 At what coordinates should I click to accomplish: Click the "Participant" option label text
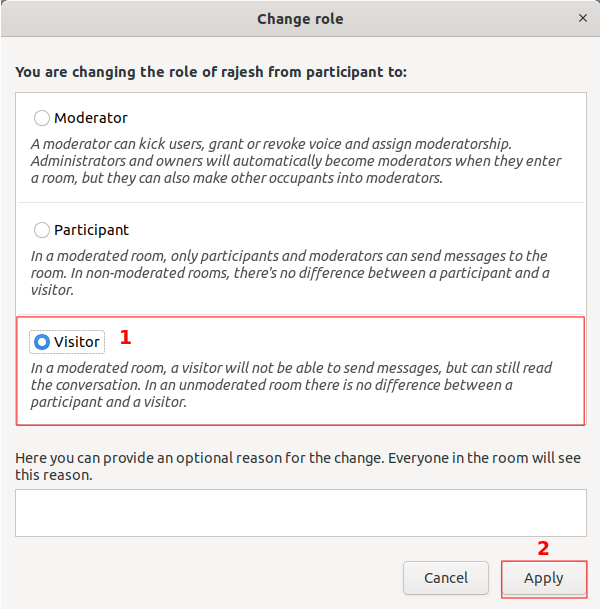click(x=91, y=230)
